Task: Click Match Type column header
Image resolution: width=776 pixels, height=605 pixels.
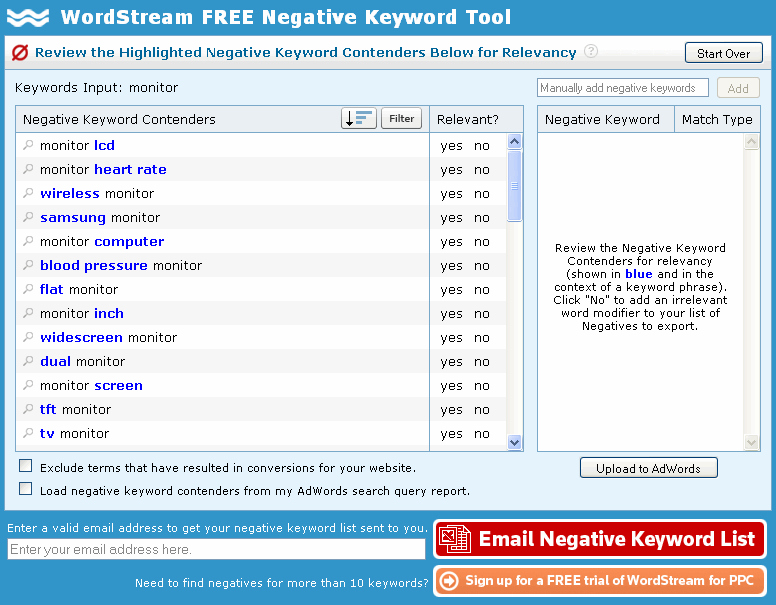Action: [717, 119]
